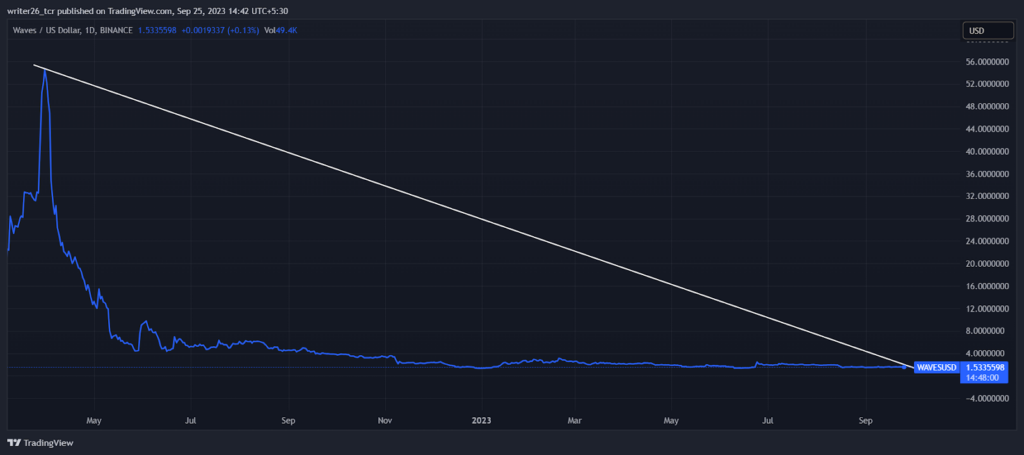Click the countdown timer 14:48:00 label
The width and height of the screenshot is (1024, 455).
pos(984,378)
